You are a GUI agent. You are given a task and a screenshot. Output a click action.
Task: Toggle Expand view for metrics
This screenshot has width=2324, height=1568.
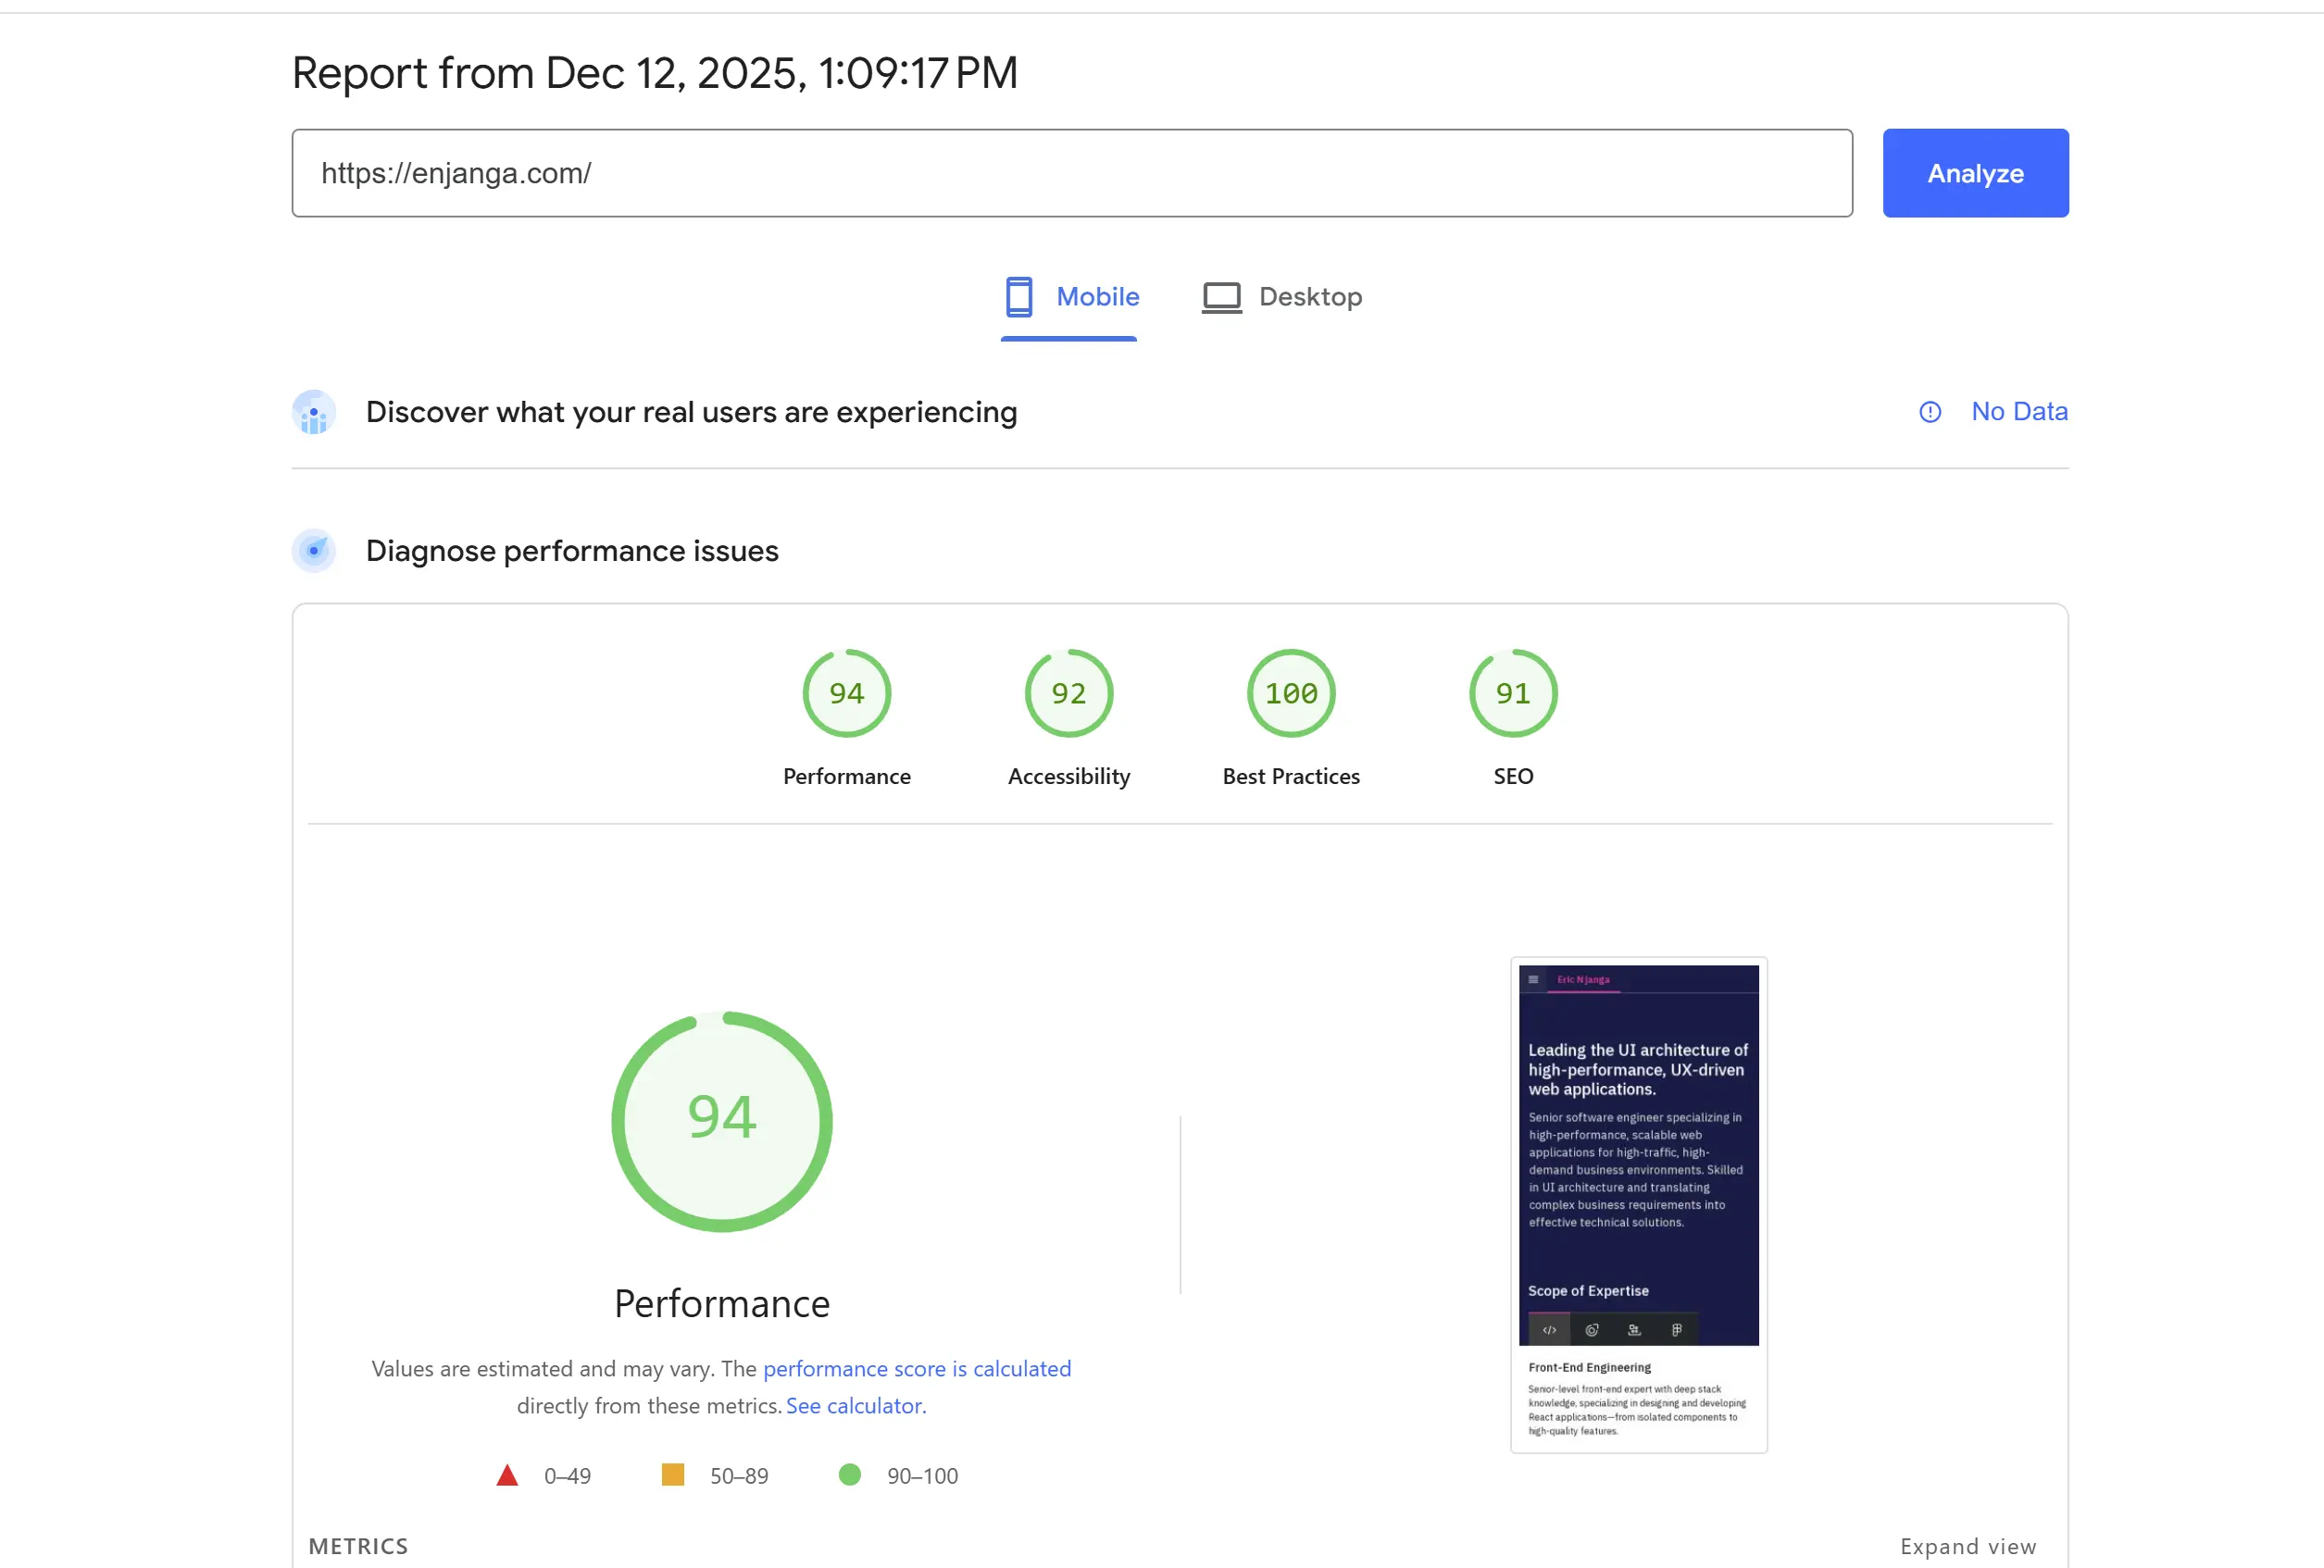pyautogui.click(x=1968, y=1546)
